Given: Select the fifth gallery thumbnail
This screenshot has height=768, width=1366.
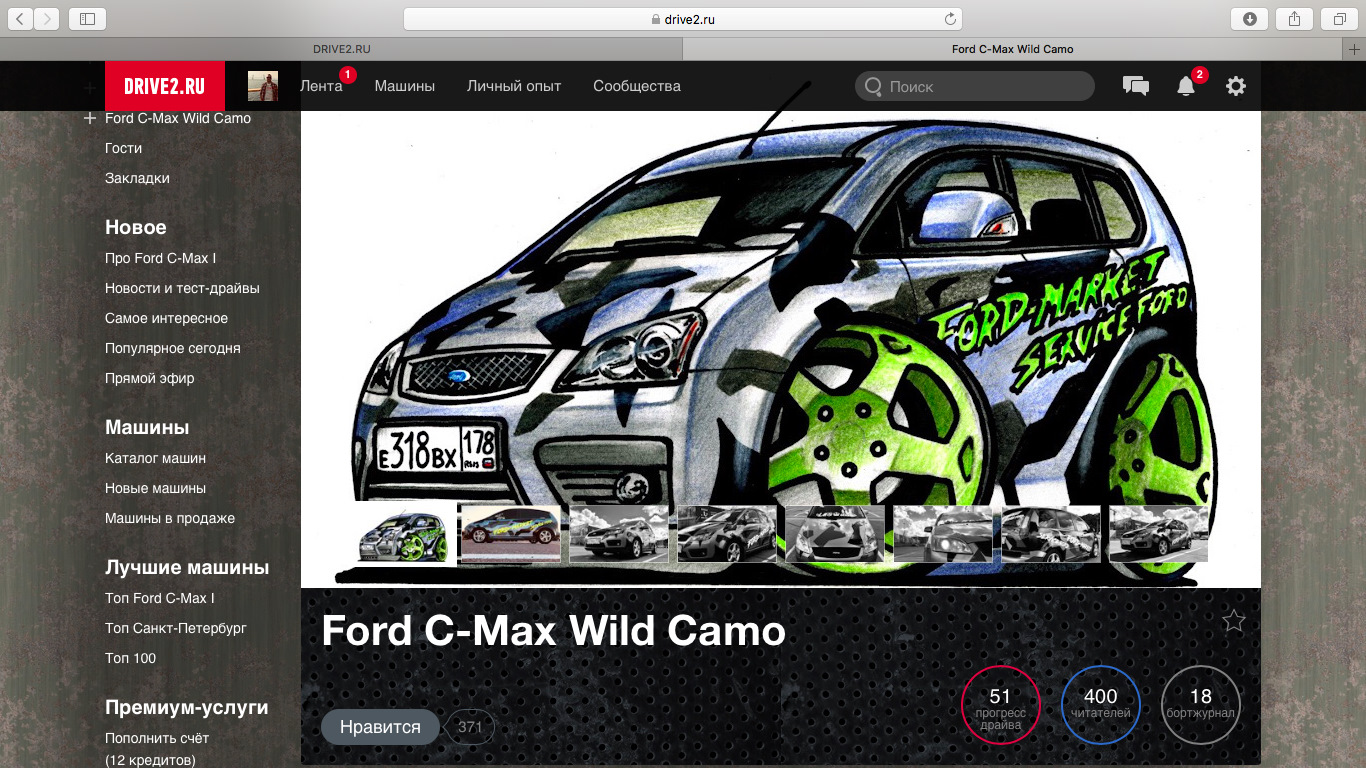Looking at the screenshot, I should [834, 534].
